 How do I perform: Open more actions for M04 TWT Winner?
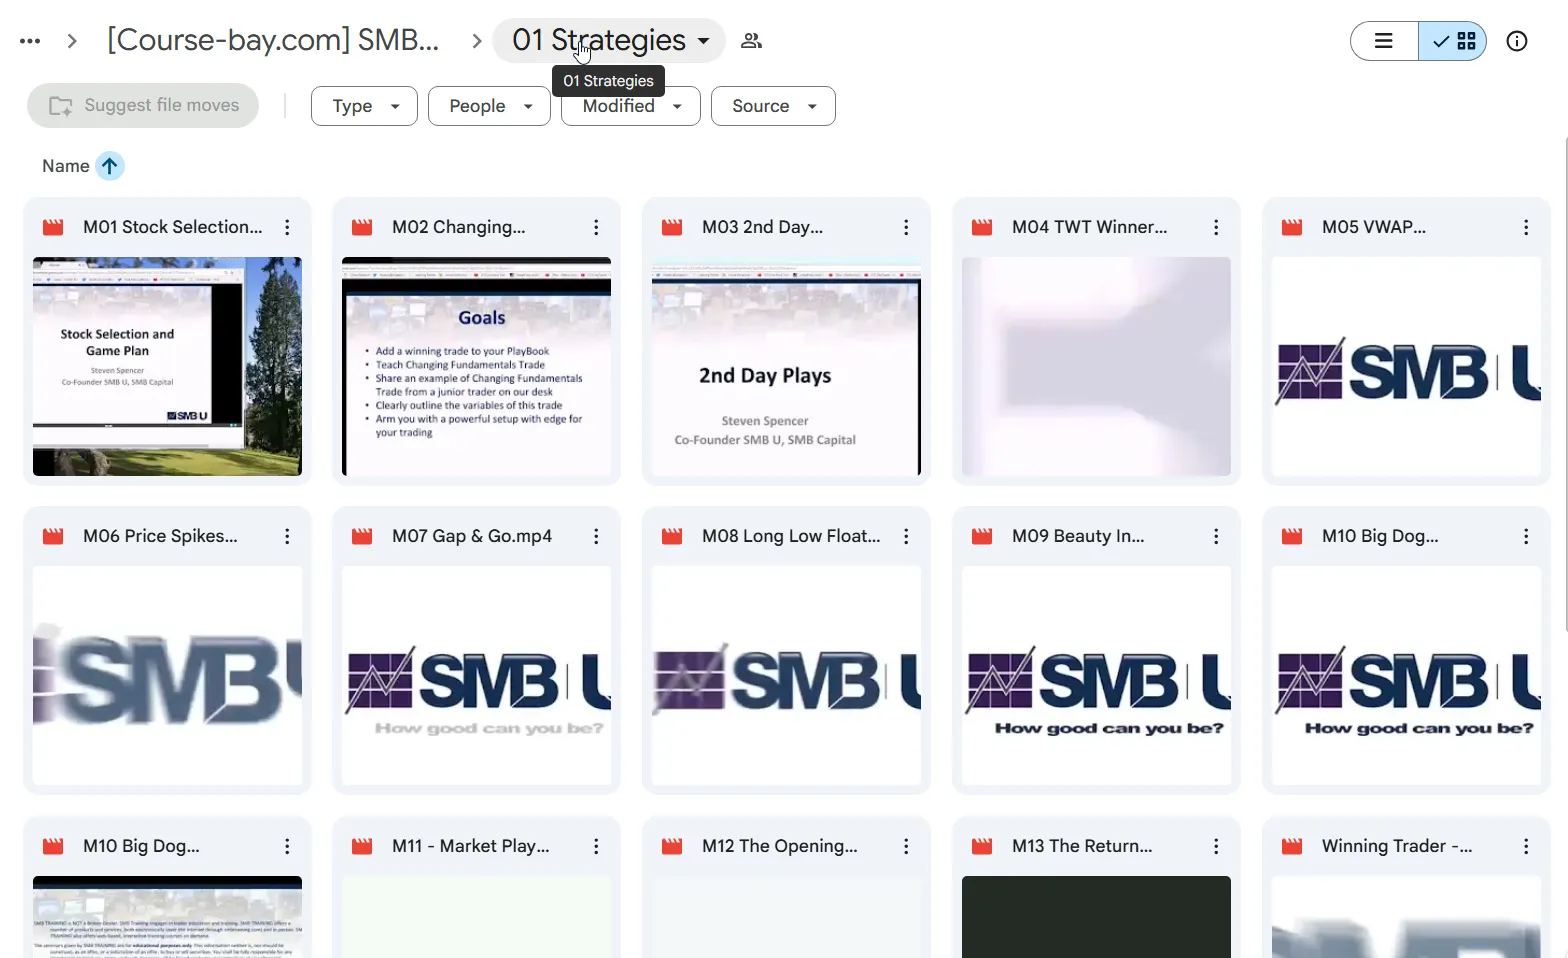point(1216,228)
